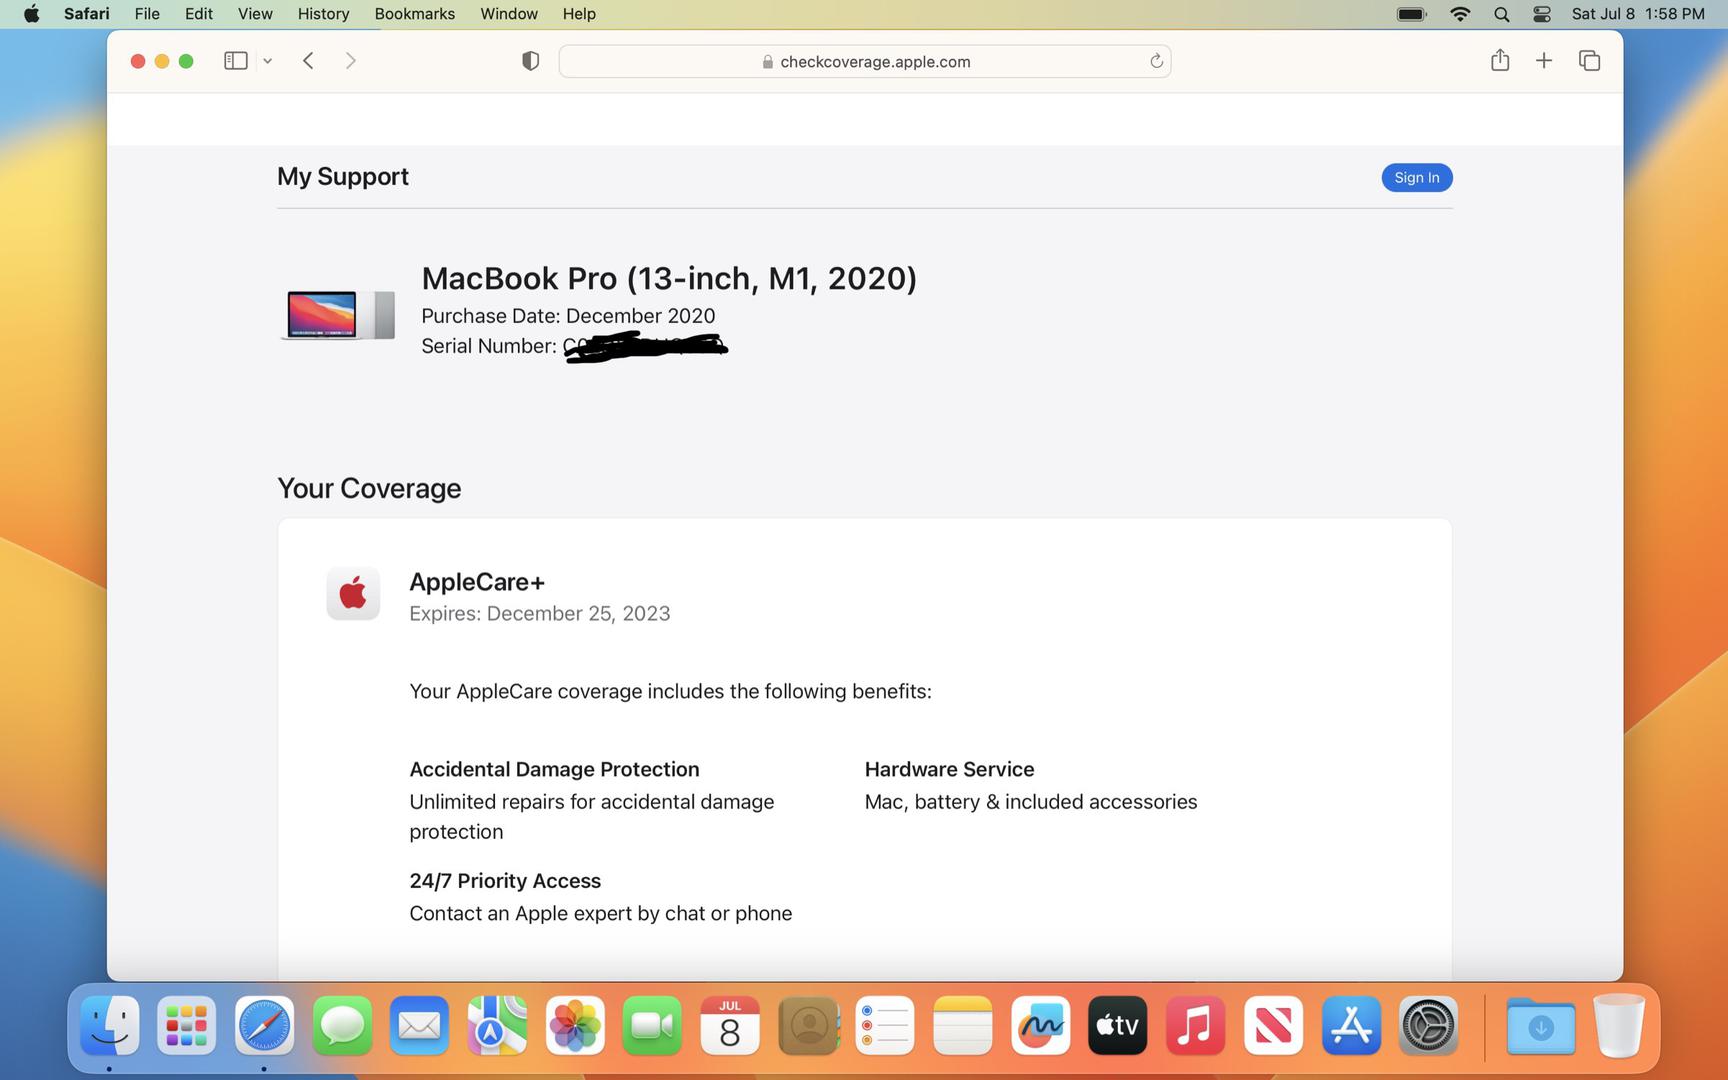Go forward to the next page
This screenshot has height=1080, width=1728.
(350, 61)
